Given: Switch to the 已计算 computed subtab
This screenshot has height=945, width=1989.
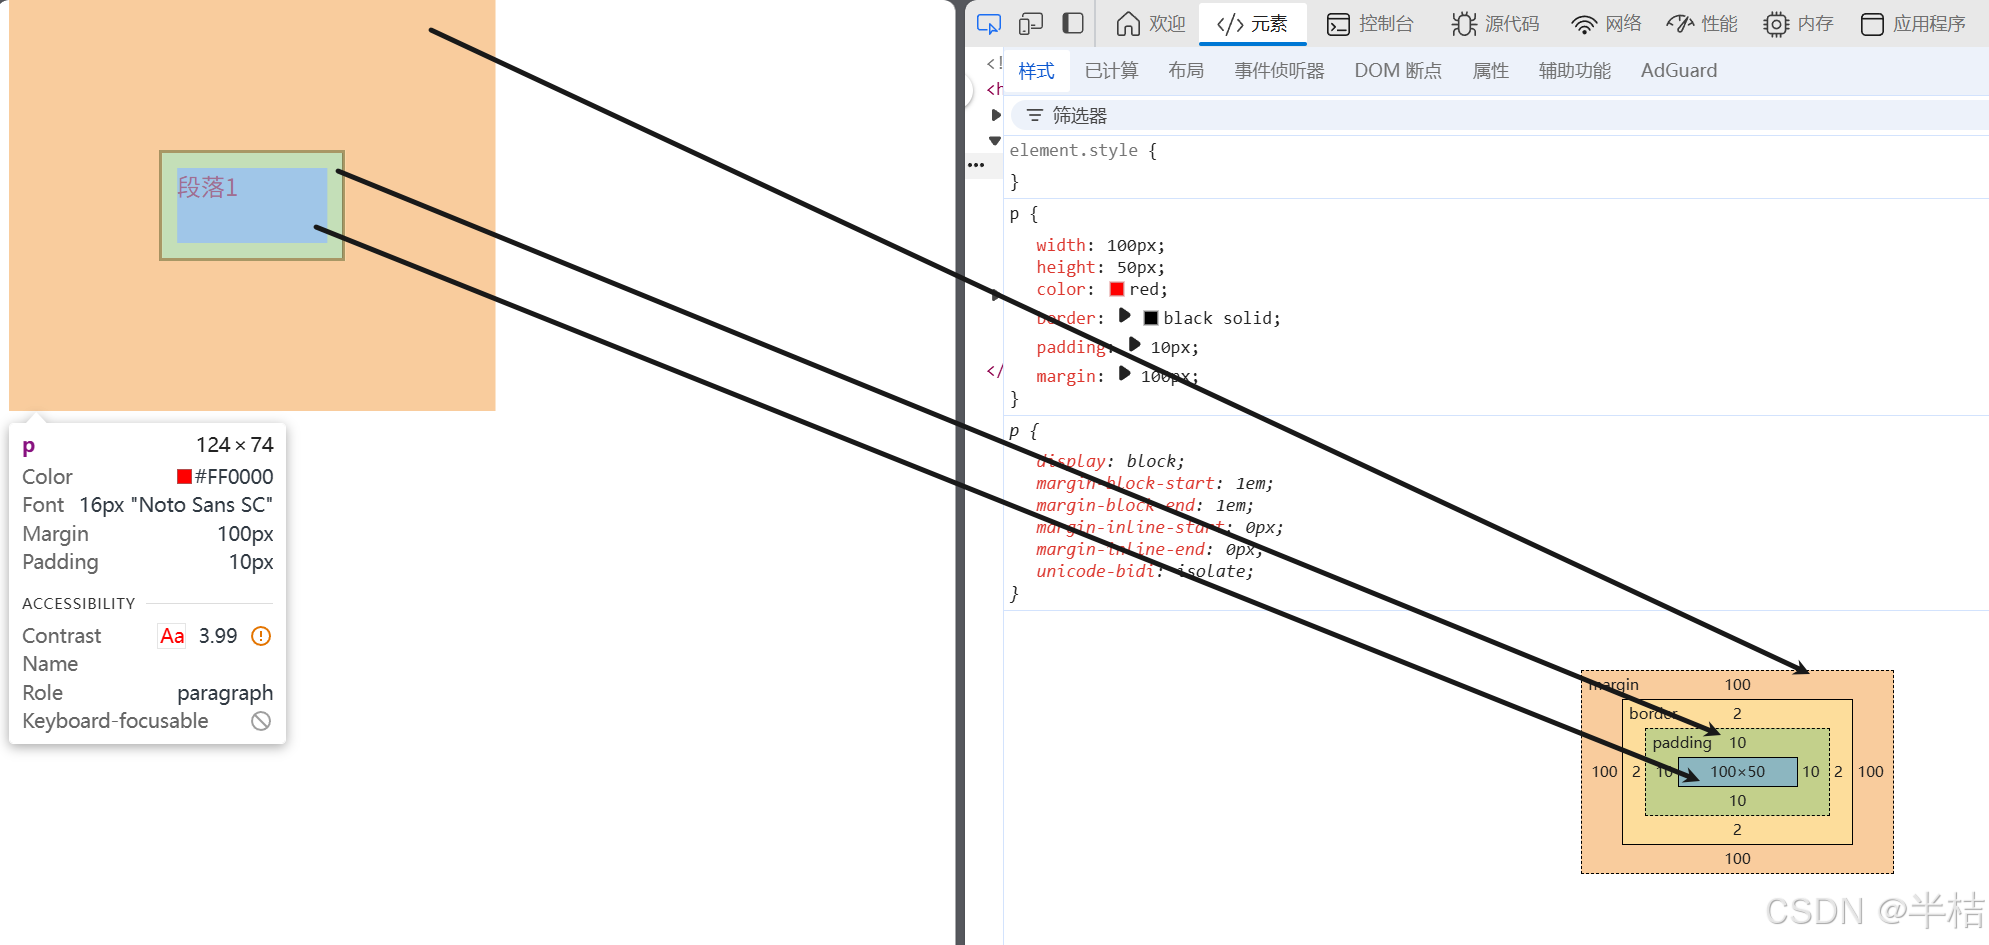Looking at the screenshot, I should 1111,71.
